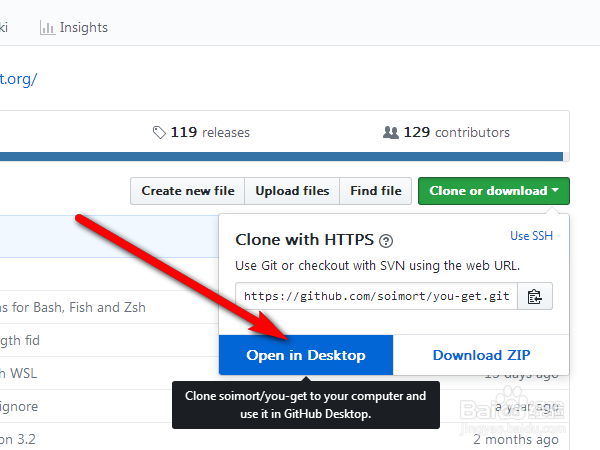Click Download ZIP link
Image resolution: width=600 pixels, height=450 pixels.
click(x=481, y=355)
